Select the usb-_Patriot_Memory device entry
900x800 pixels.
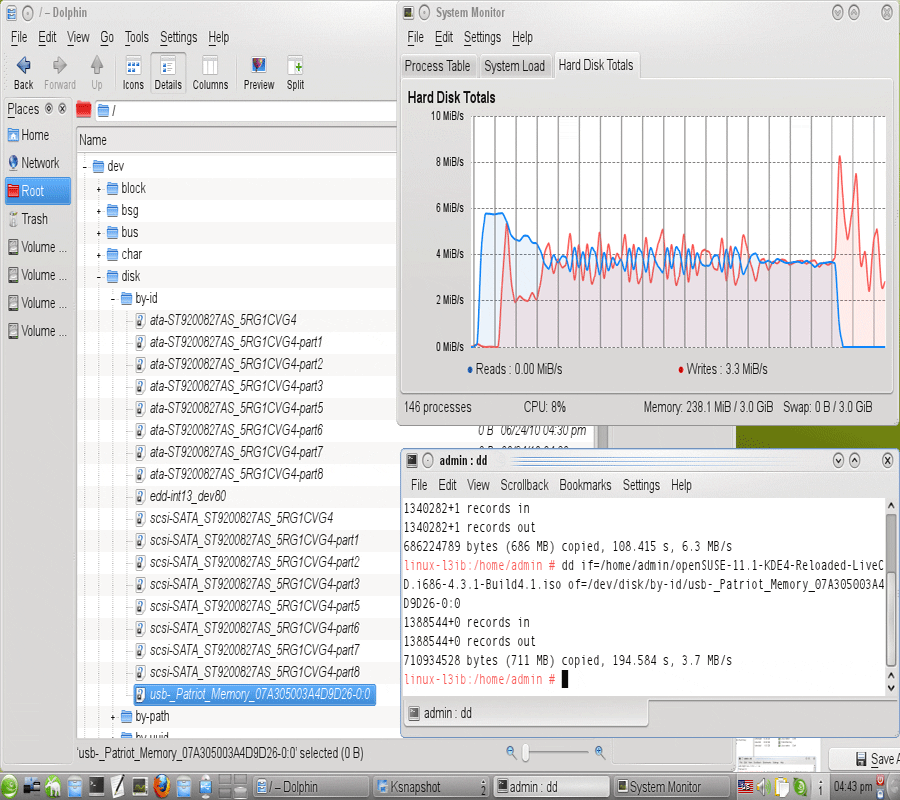click(x=254, y=694)
